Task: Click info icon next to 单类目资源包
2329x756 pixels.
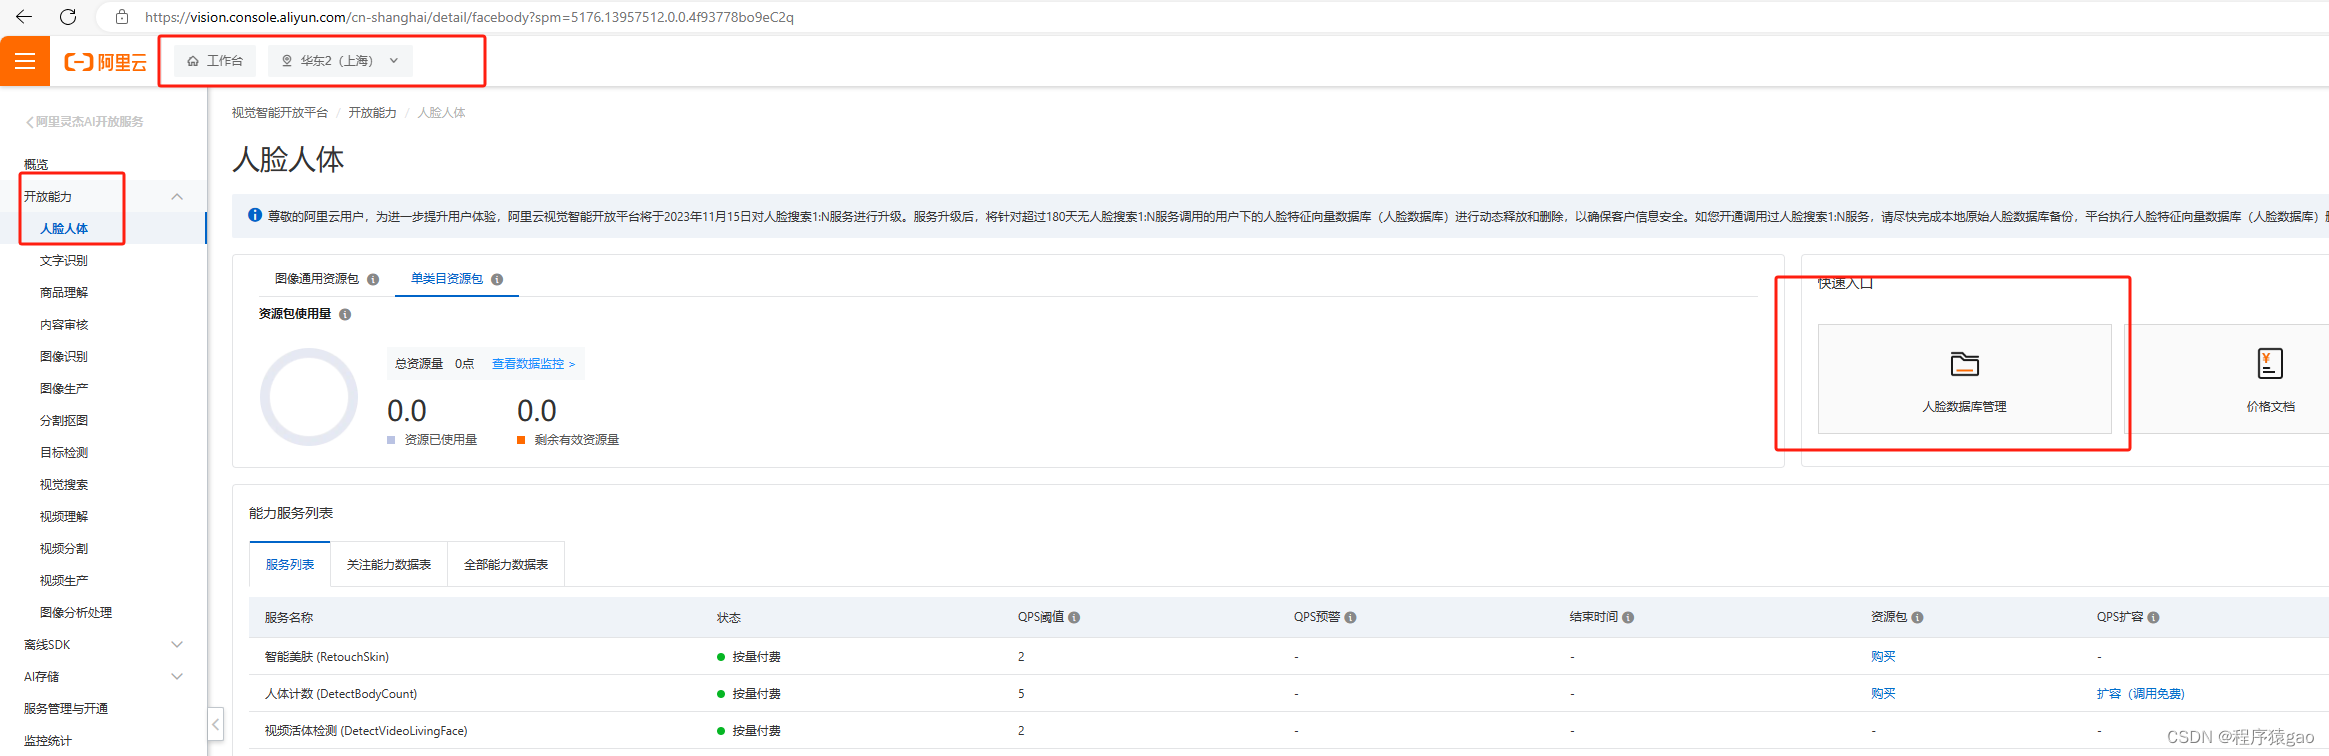Action: (497, 280)
